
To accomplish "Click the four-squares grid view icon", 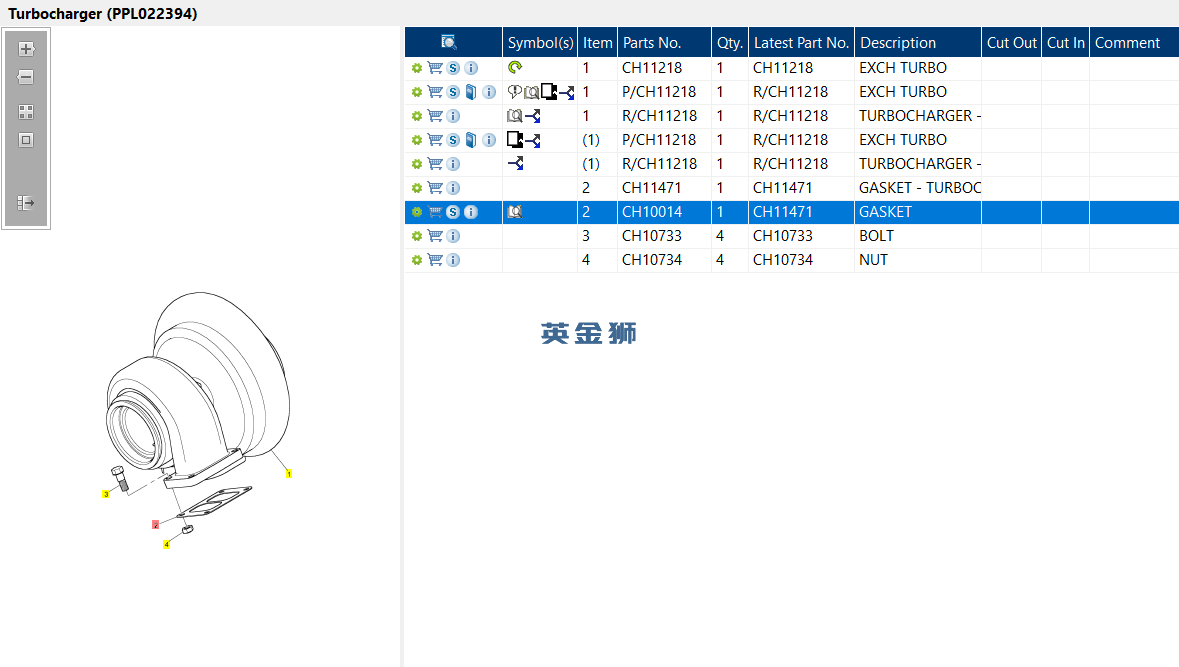I will [x=26, y=112].
